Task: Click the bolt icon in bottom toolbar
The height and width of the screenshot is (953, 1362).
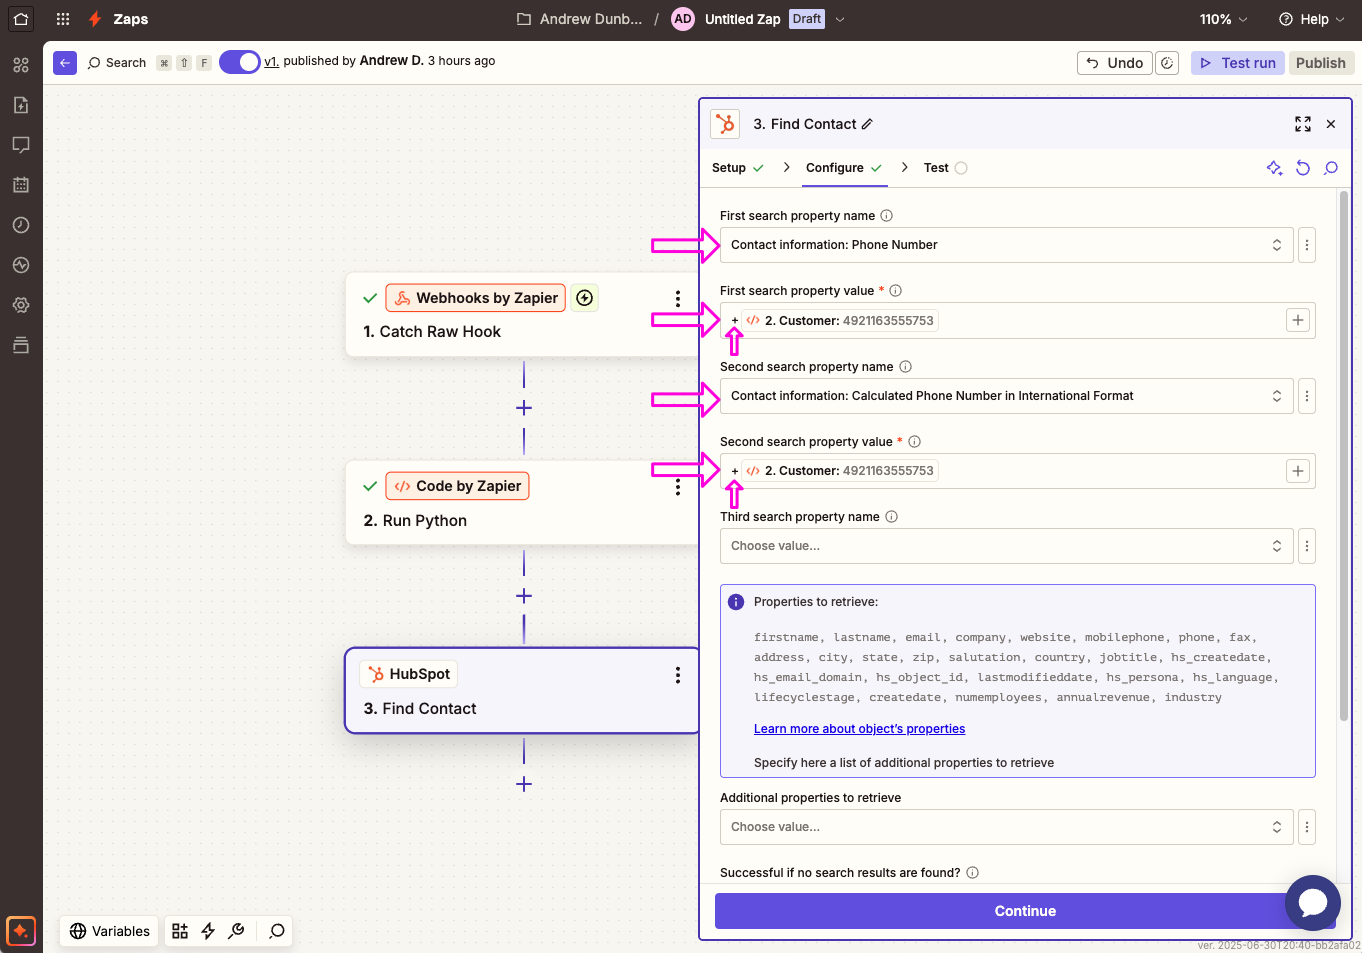Action: click(208, 931)
